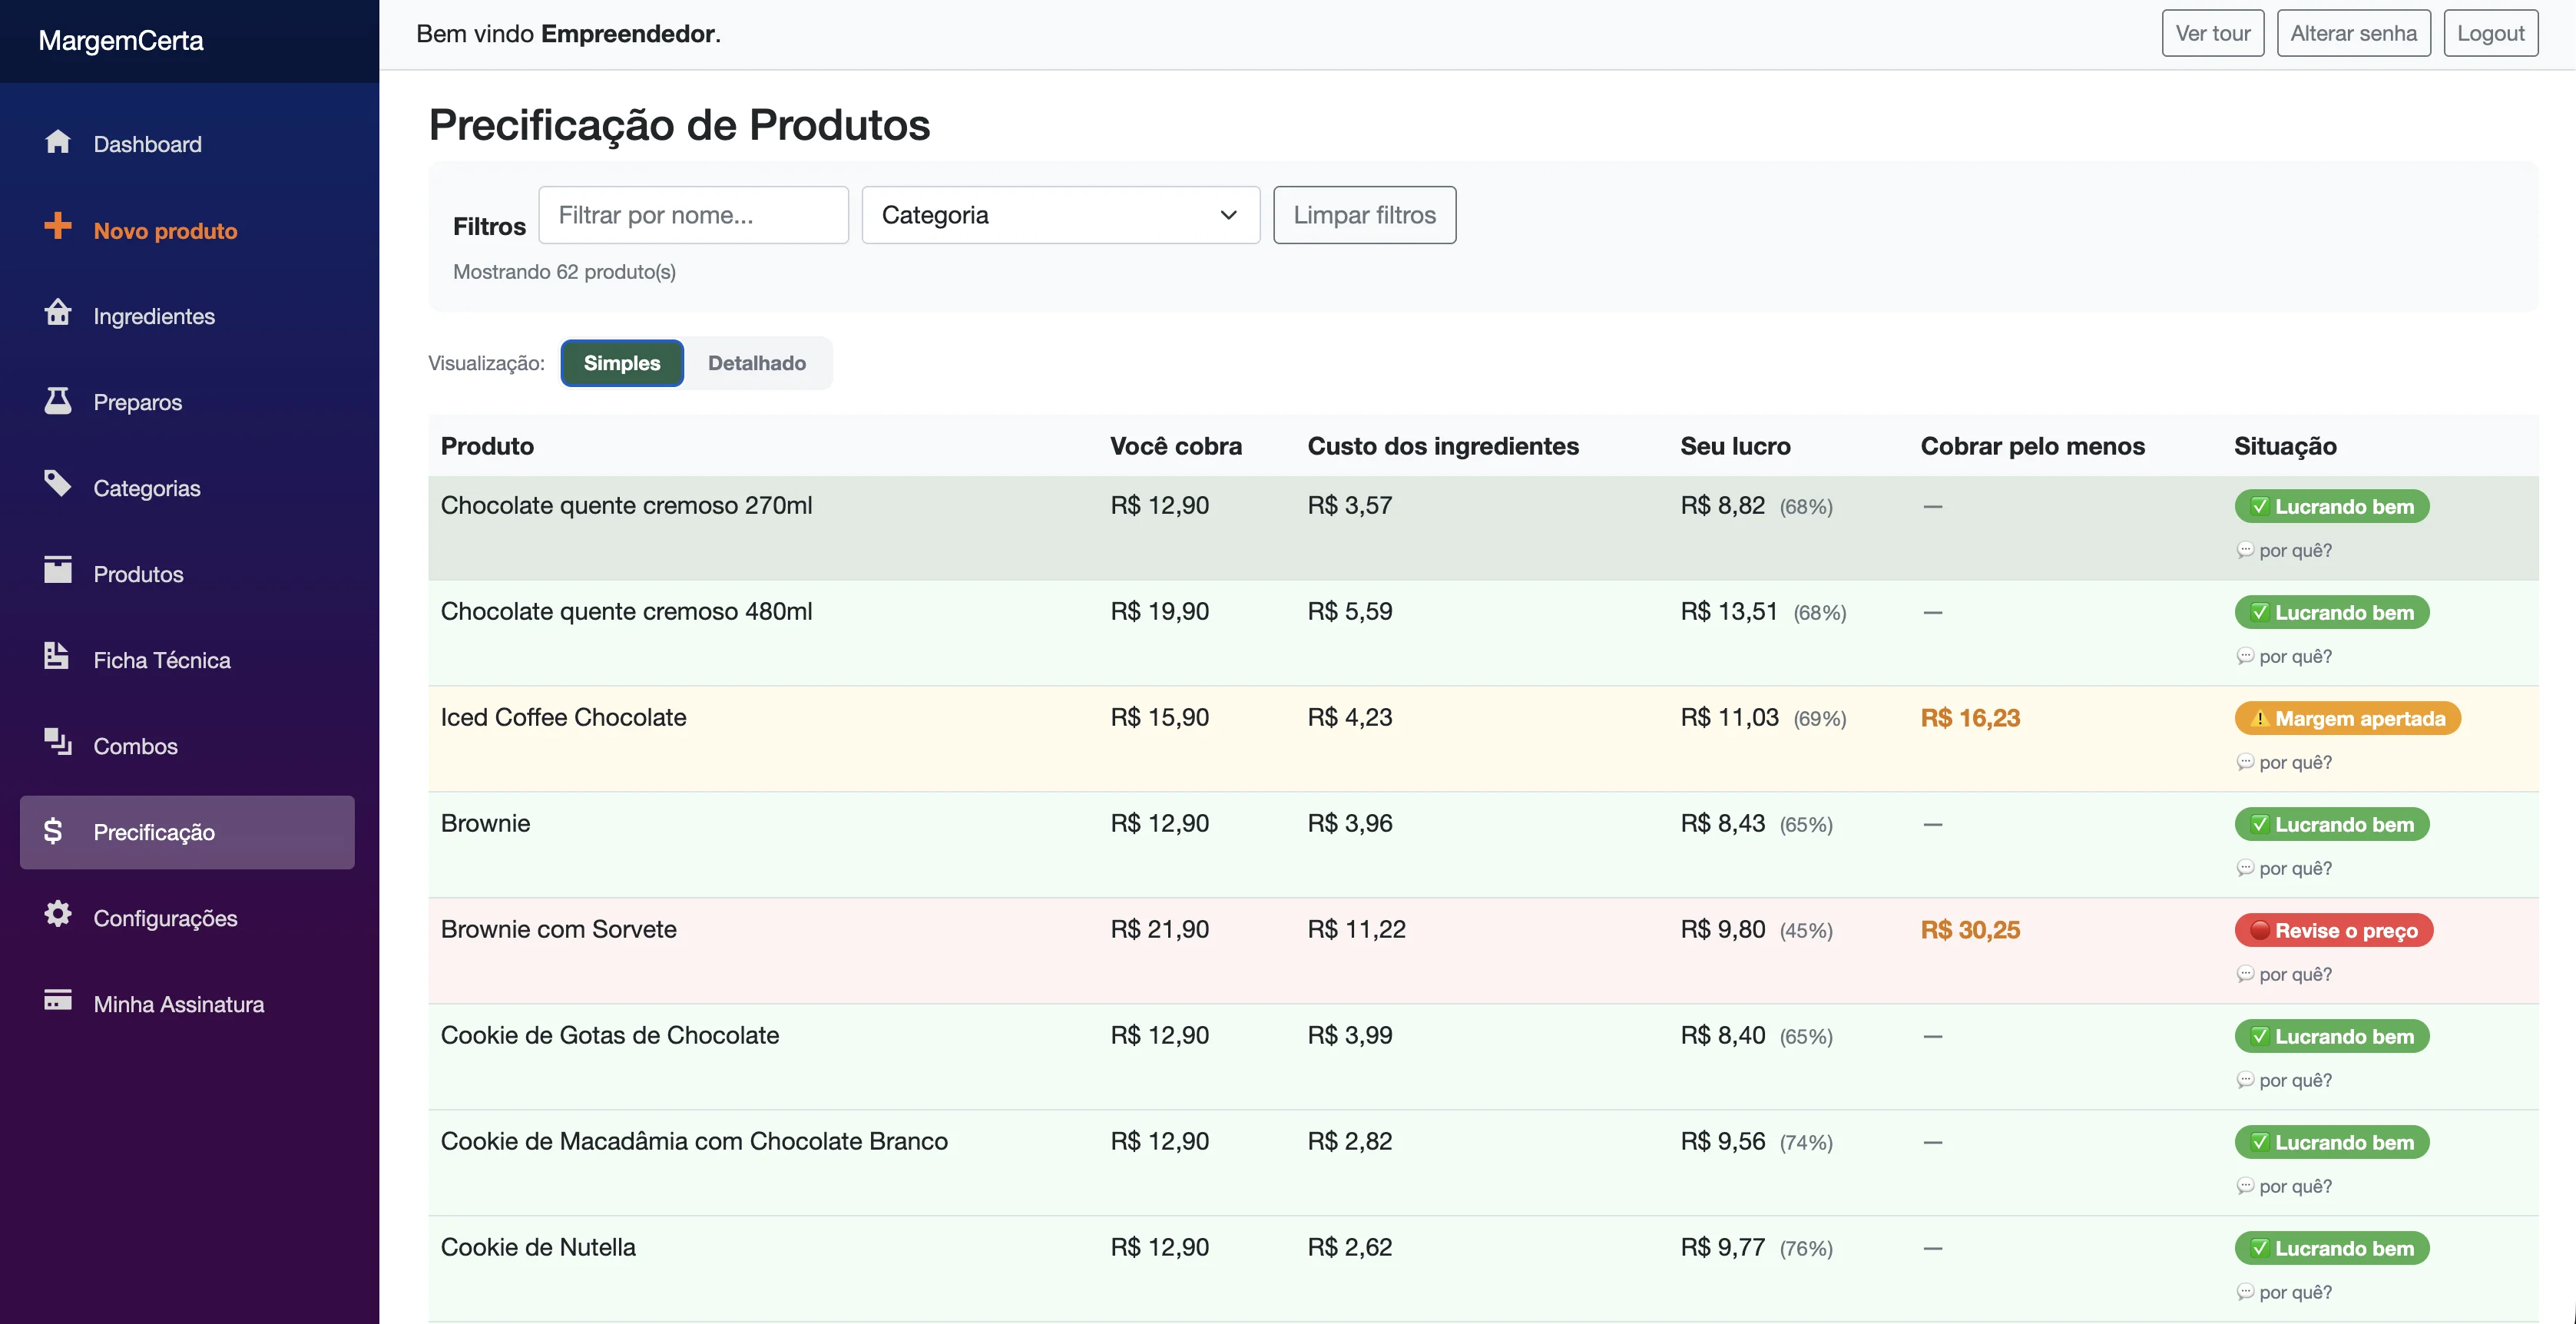Click the Logout button
Screen dimensions: 2576x1324
click(2490, 33)
